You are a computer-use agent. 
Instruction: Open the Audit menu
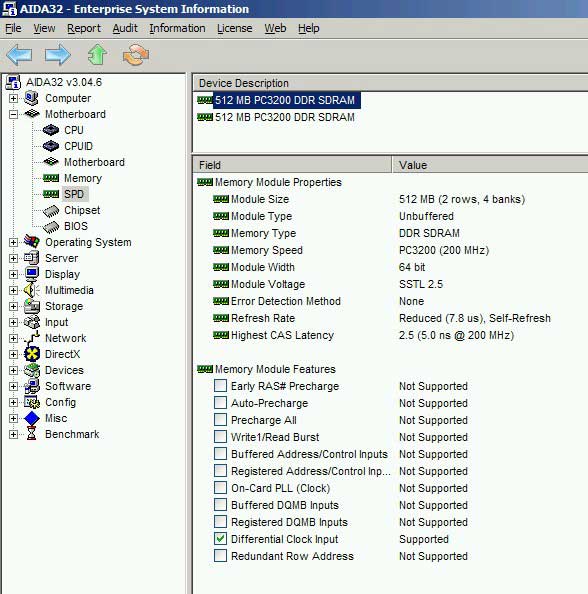pos(125,28)
